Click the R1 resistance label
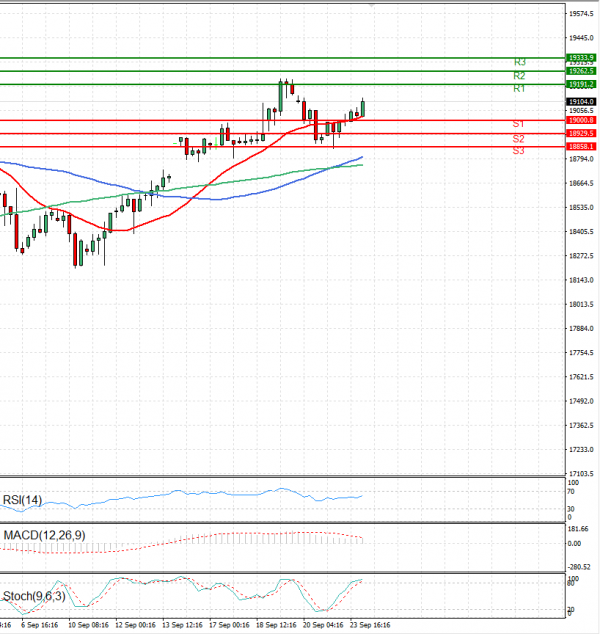This screenshot has width=600, height=634. (x=520, y=89)
